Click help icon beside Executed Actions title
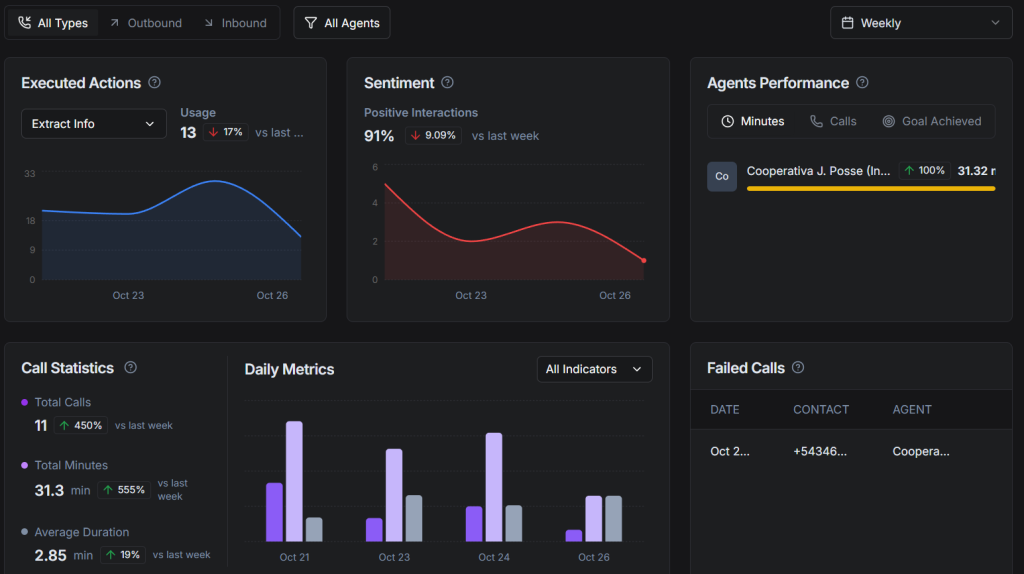 [154, 83]
